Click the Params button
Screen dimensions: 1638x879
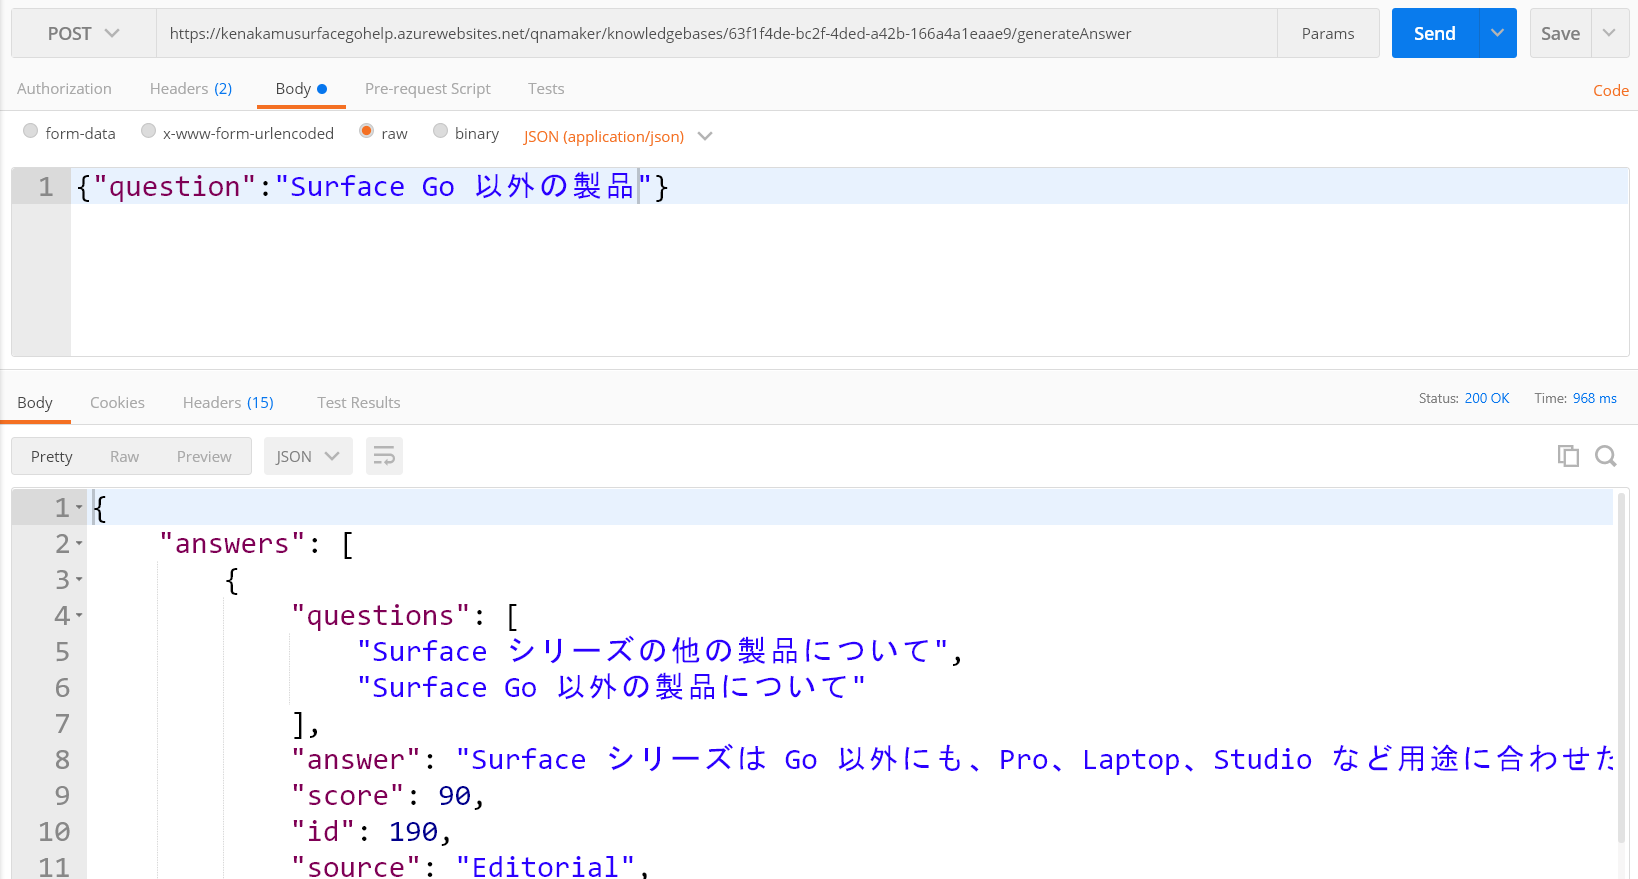click(1328, 33)
